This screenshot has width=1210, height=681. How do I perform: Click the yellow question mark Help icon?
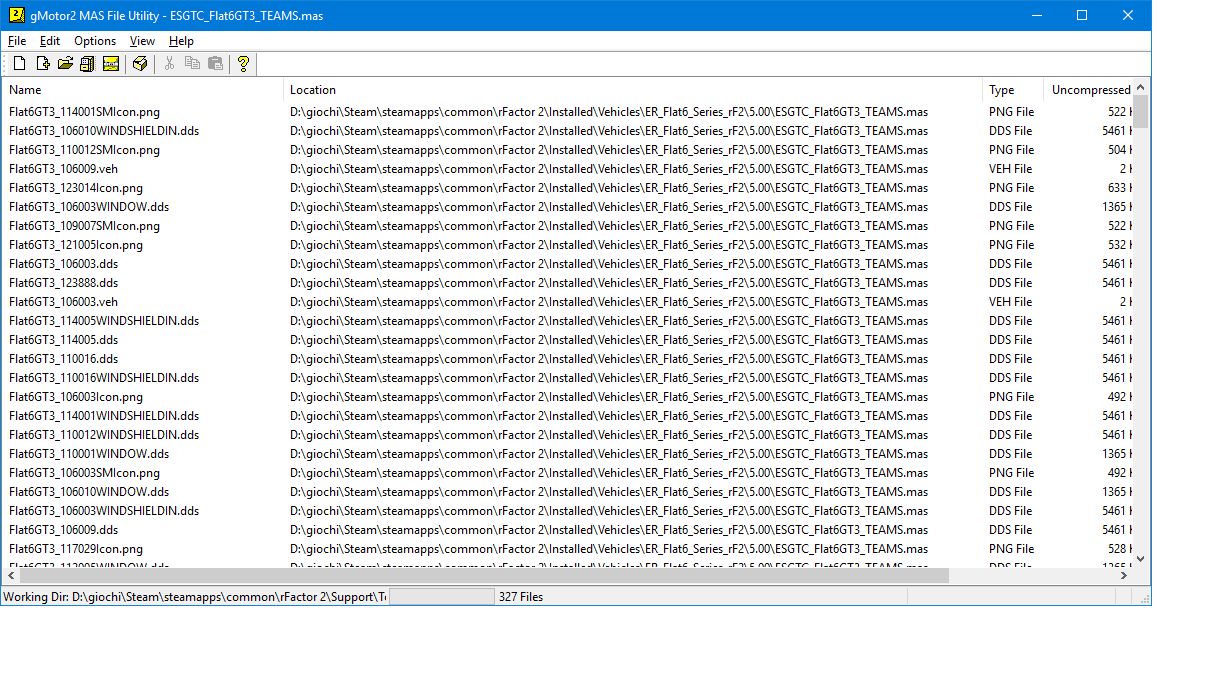point(244,64)
